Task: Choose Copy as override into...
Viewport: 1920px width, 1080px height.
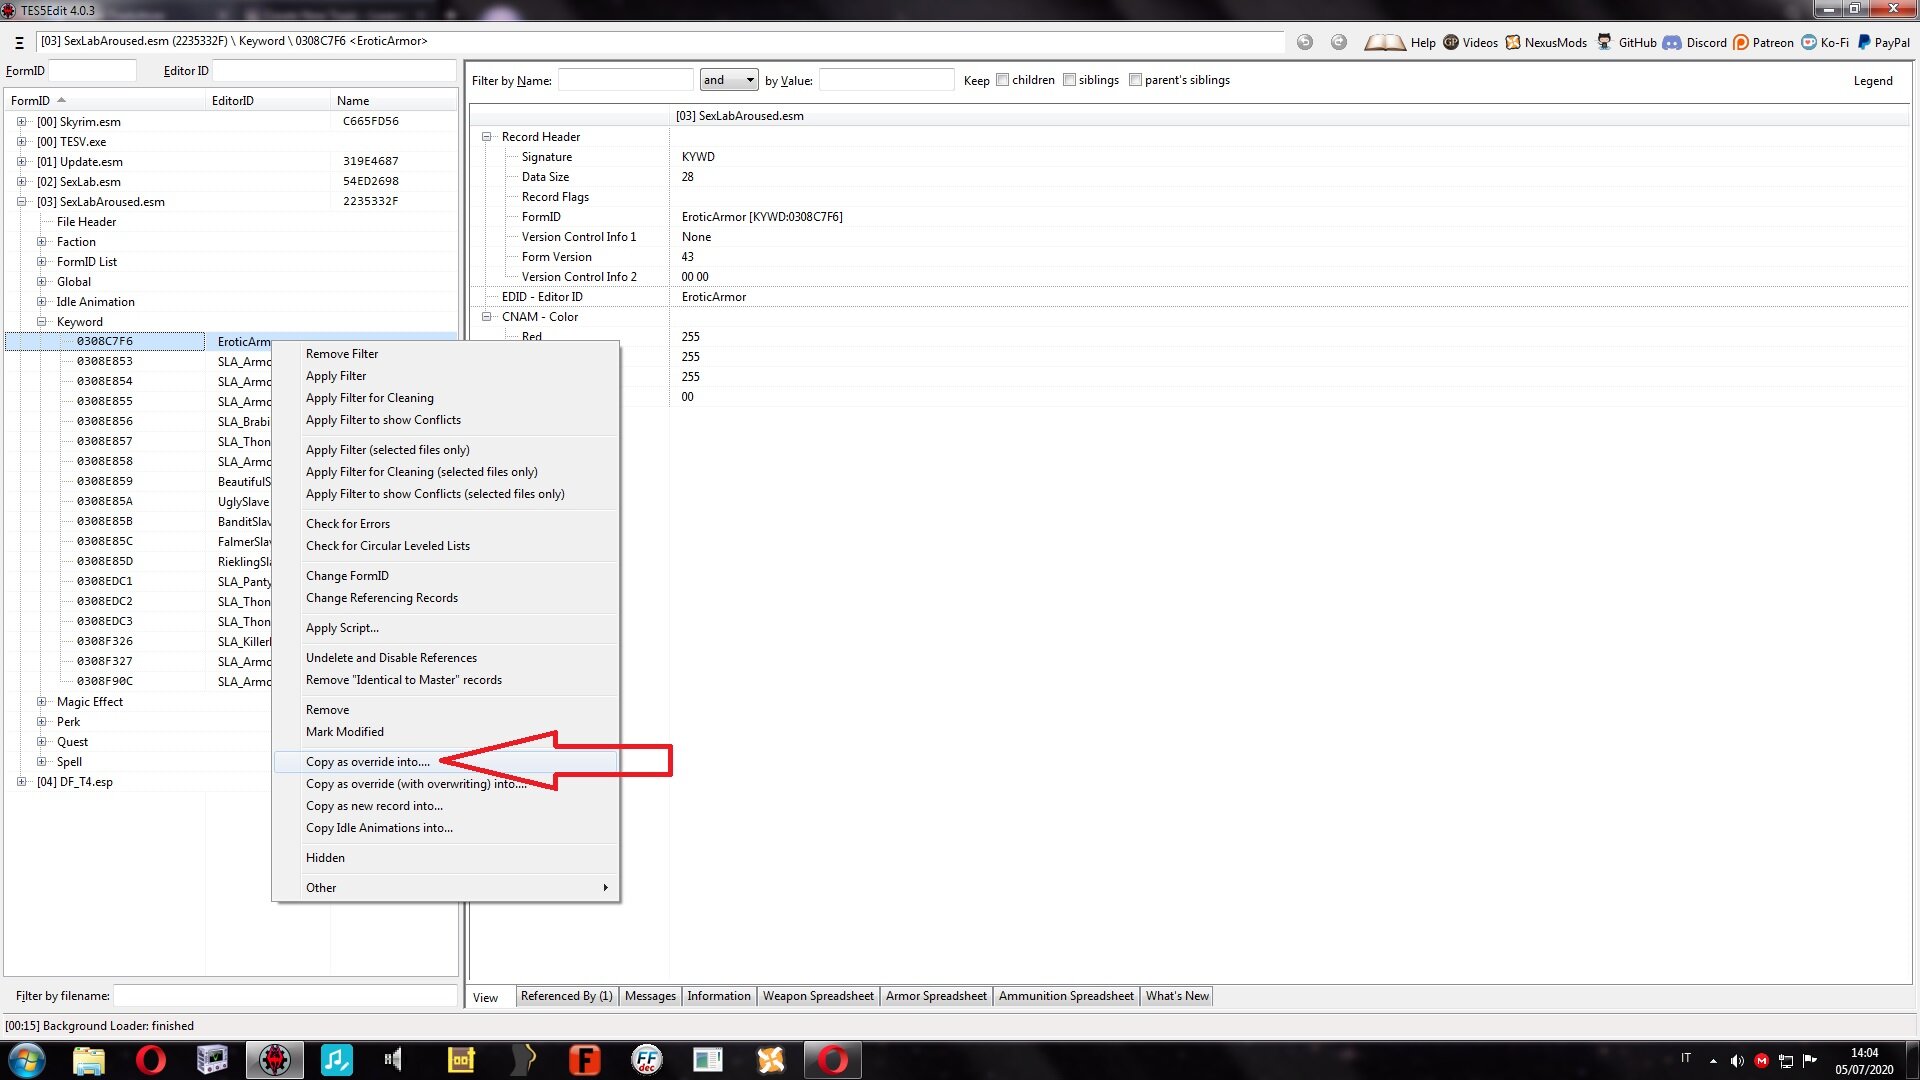Action: click(446, 762)
